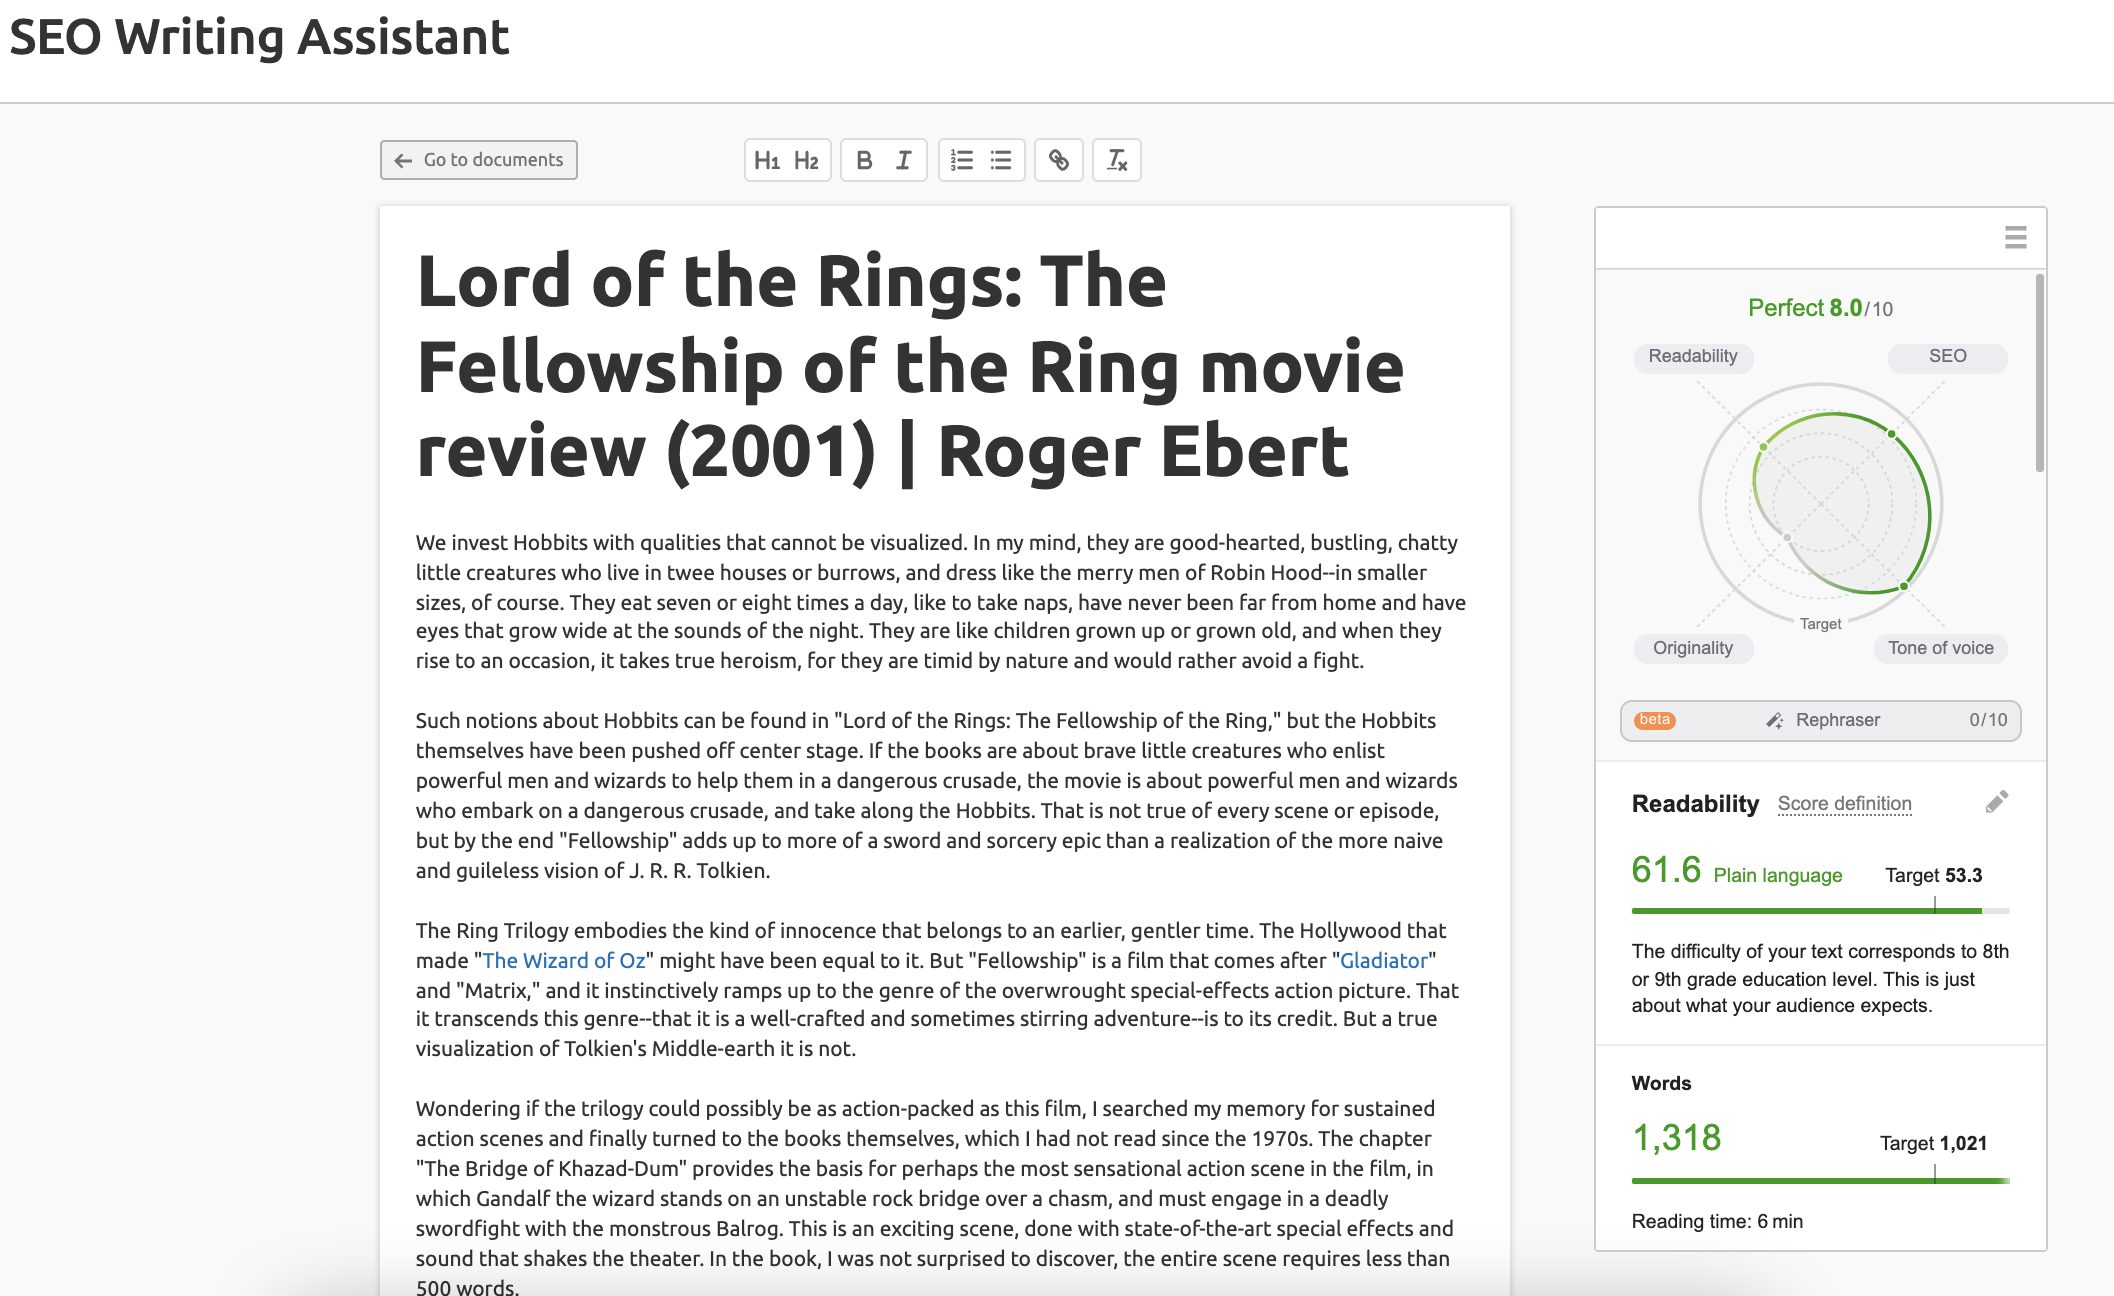Insert a bulleted list
The height and width of the screenshot is (1296, 2114).
point(1001,160)
